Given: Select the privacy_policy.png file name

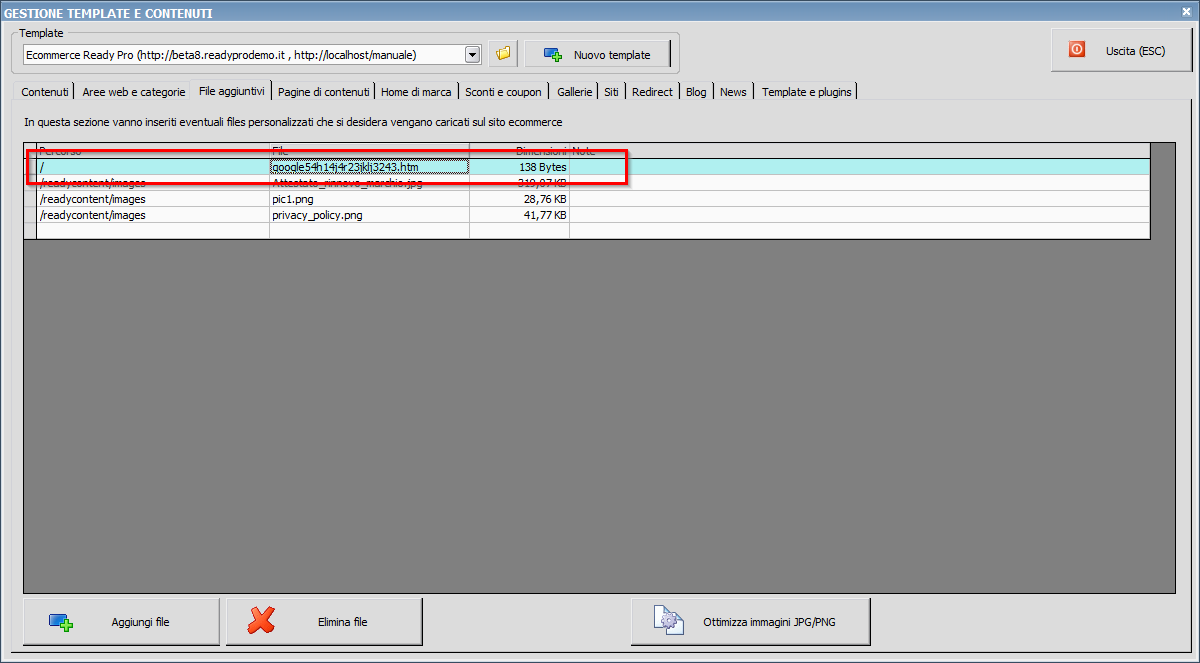Looking at the screenshot, I should 317,215.
